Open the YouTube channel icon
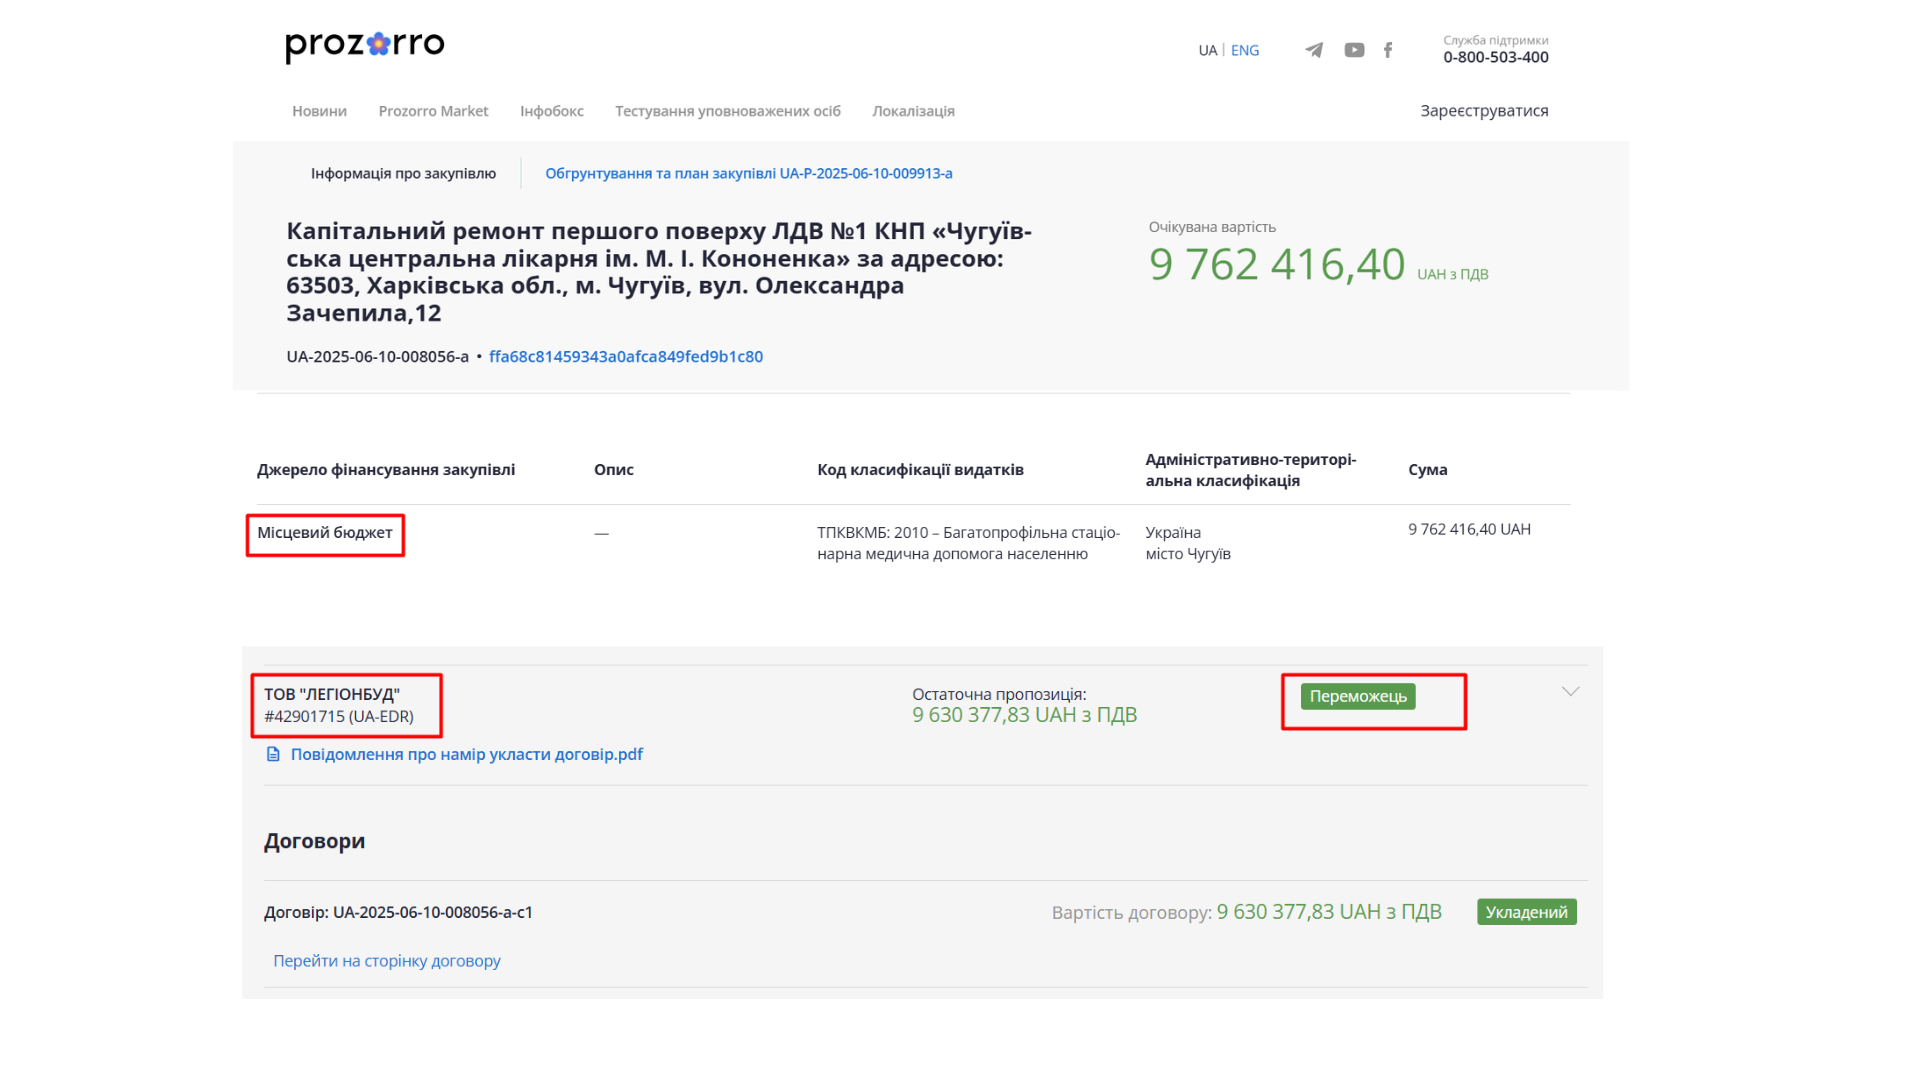The width and height of the screenshot is (1920, 1080). [x=1354, y=50]
